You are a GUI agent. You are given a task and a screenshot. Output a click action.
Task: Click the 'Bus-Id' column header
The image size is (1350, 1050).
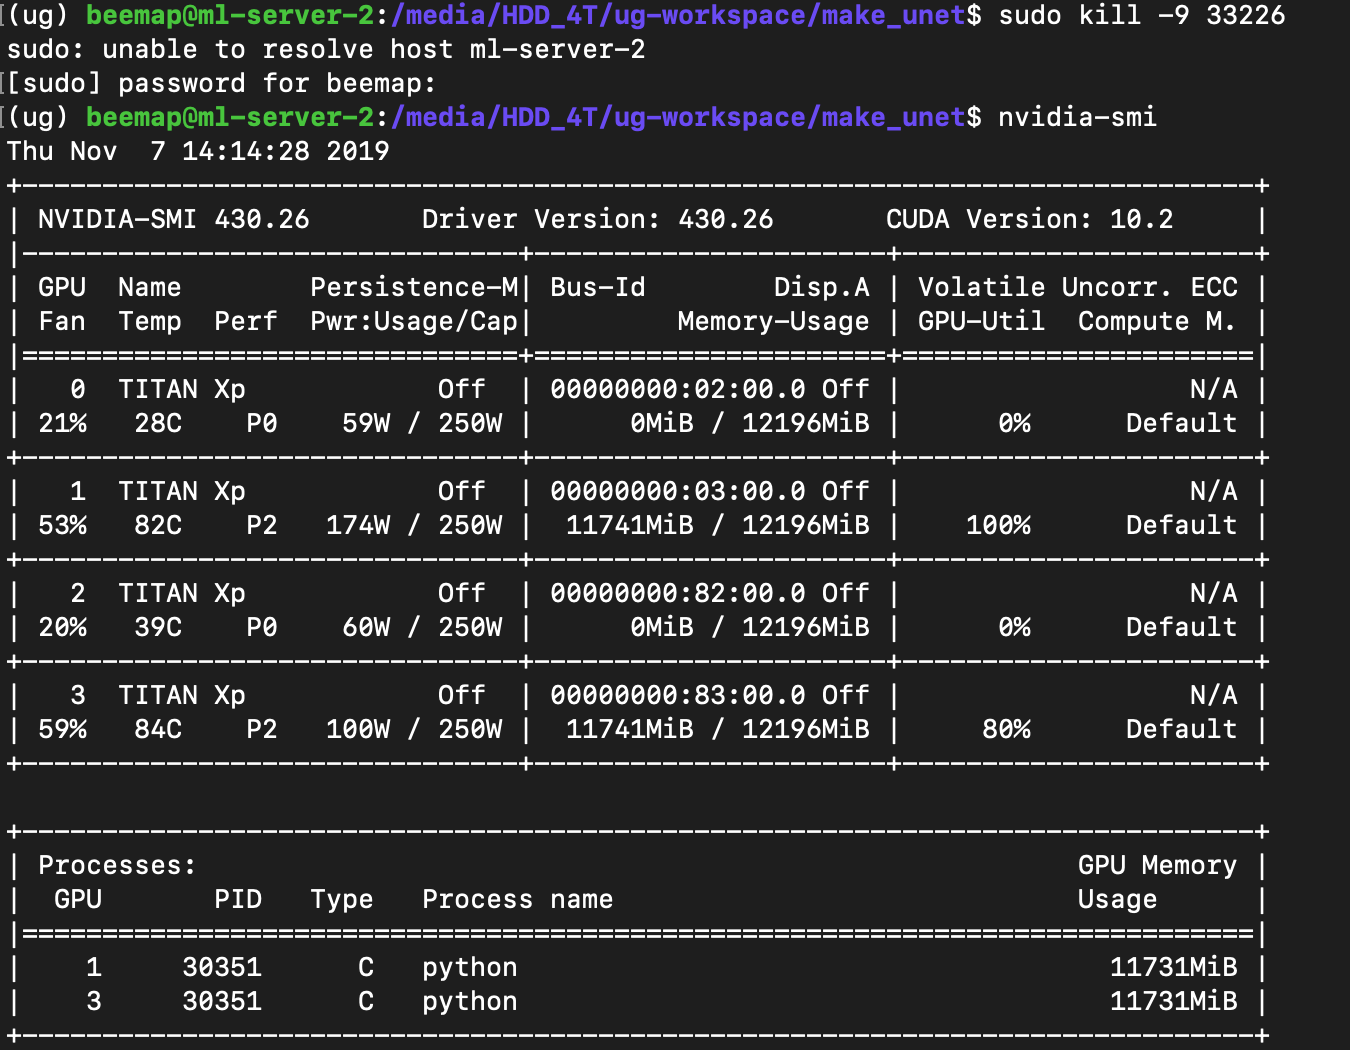tap(598, 287)
